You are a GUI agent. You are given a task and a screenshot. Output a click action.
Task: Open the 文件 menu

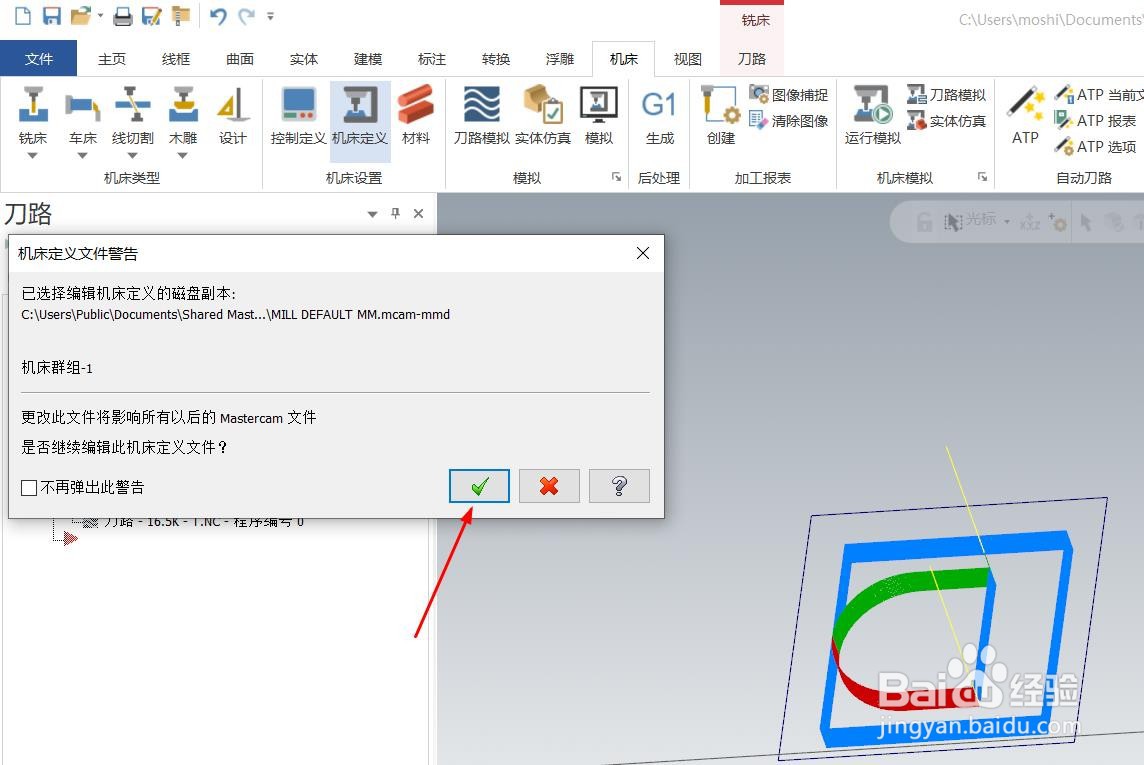[39, 59]
